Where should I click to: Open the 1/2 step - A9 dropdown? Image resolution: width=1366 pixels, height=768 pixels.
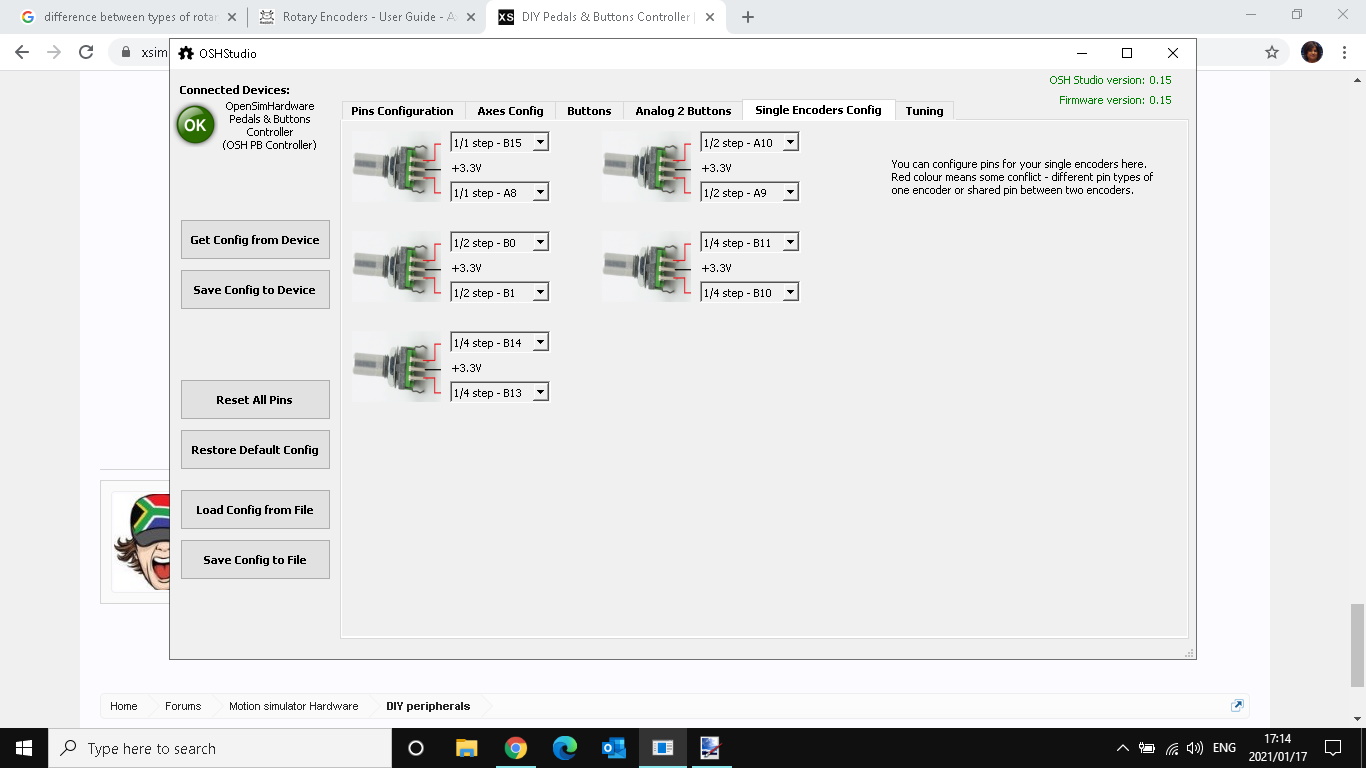coord(749,192)
